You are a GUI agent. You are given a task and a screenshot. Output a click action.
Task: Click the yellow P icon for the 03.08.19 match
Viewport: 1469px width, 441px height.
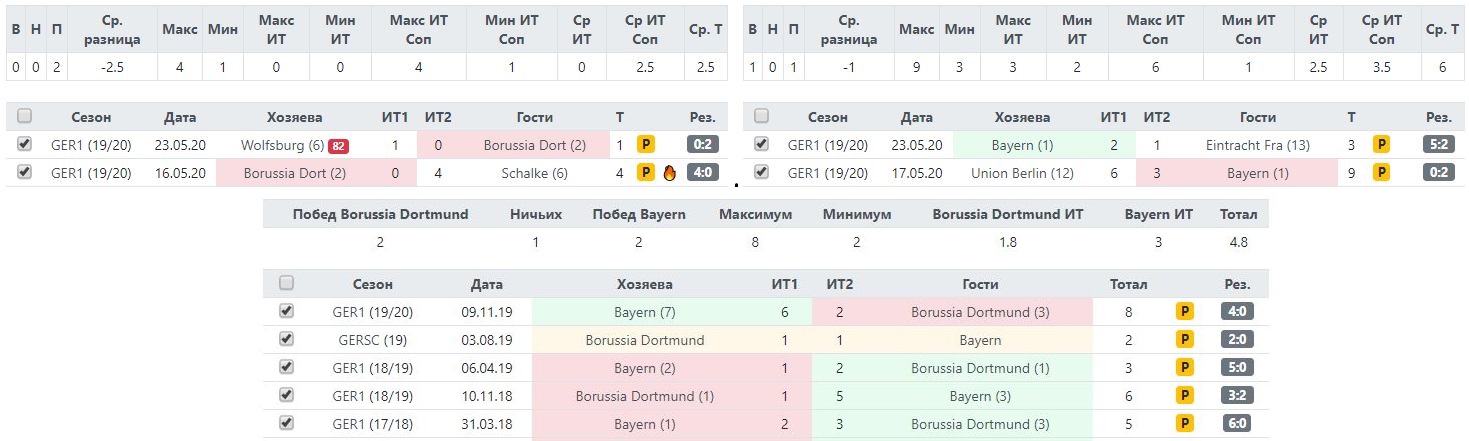click(x=1185, y=340)
